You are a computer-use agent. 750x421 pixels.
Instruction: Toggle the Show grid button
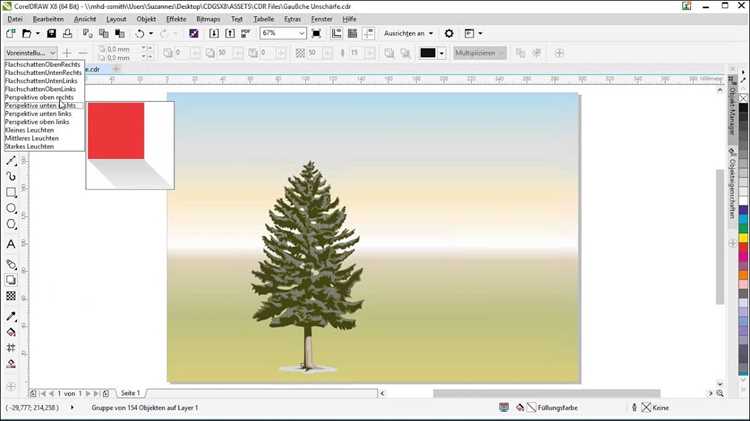tap(353, 33)
